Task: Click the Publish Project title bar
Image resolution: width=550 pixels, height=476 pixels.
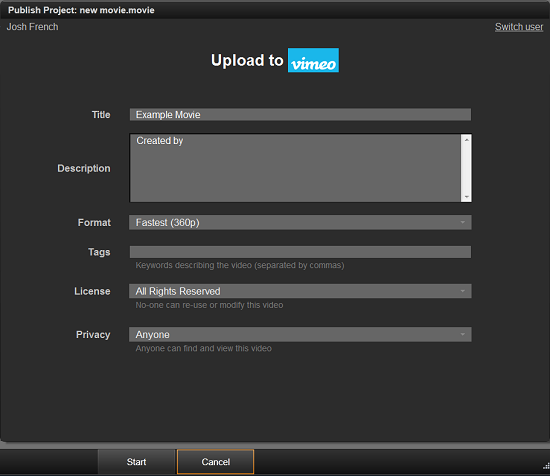Action: click(275, 10)
